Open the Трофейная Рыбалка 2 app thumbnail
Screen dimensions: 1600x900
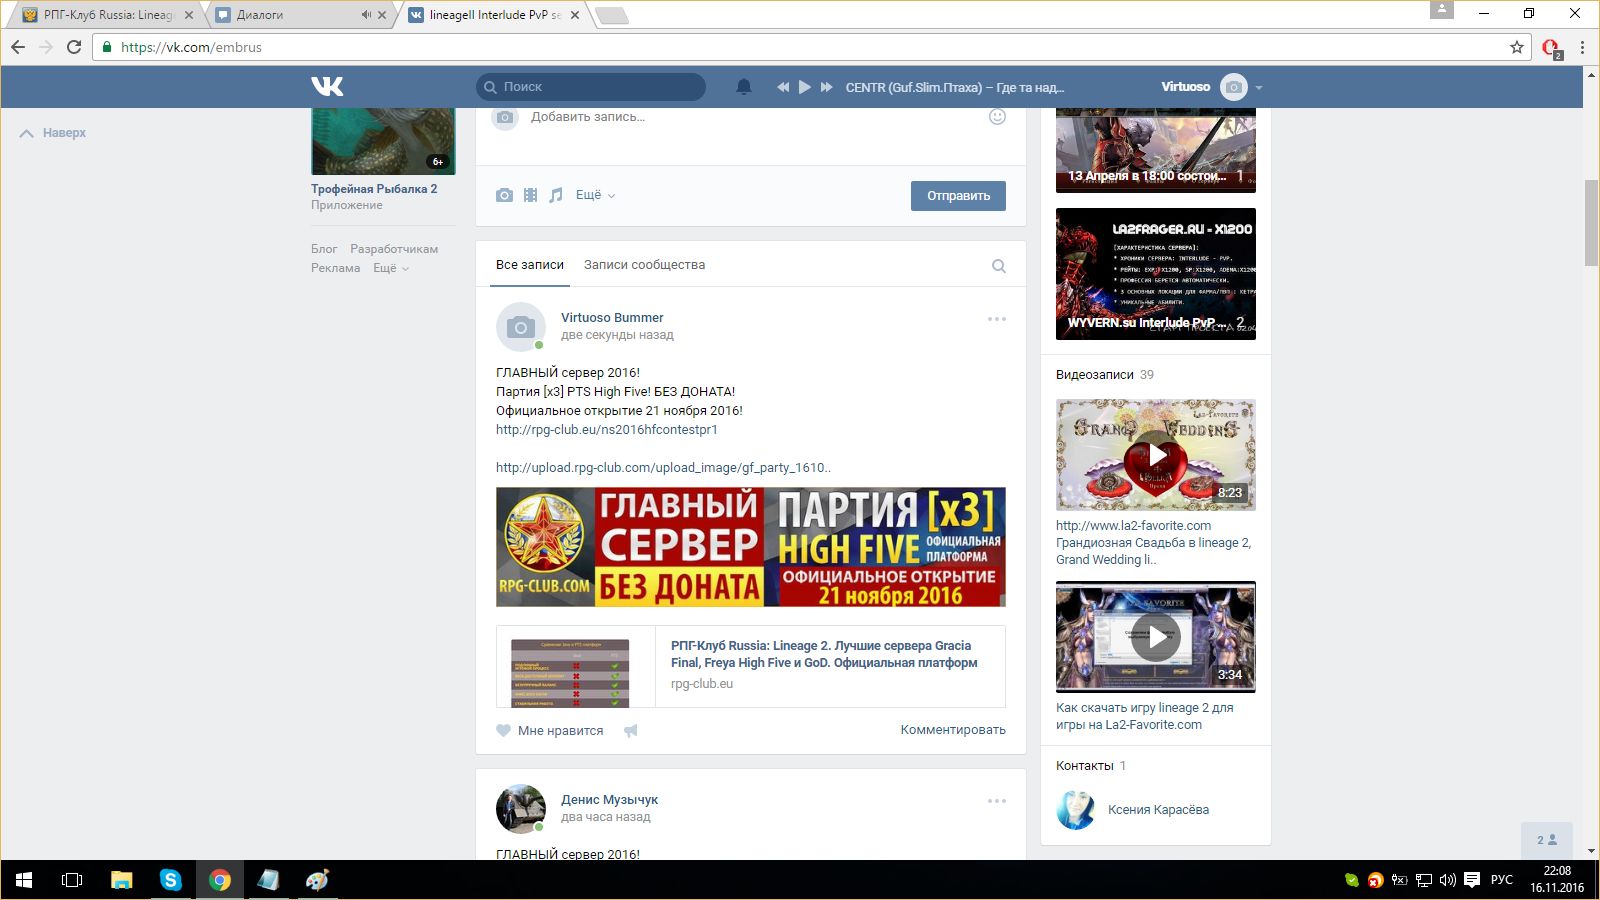click(383, 141)
